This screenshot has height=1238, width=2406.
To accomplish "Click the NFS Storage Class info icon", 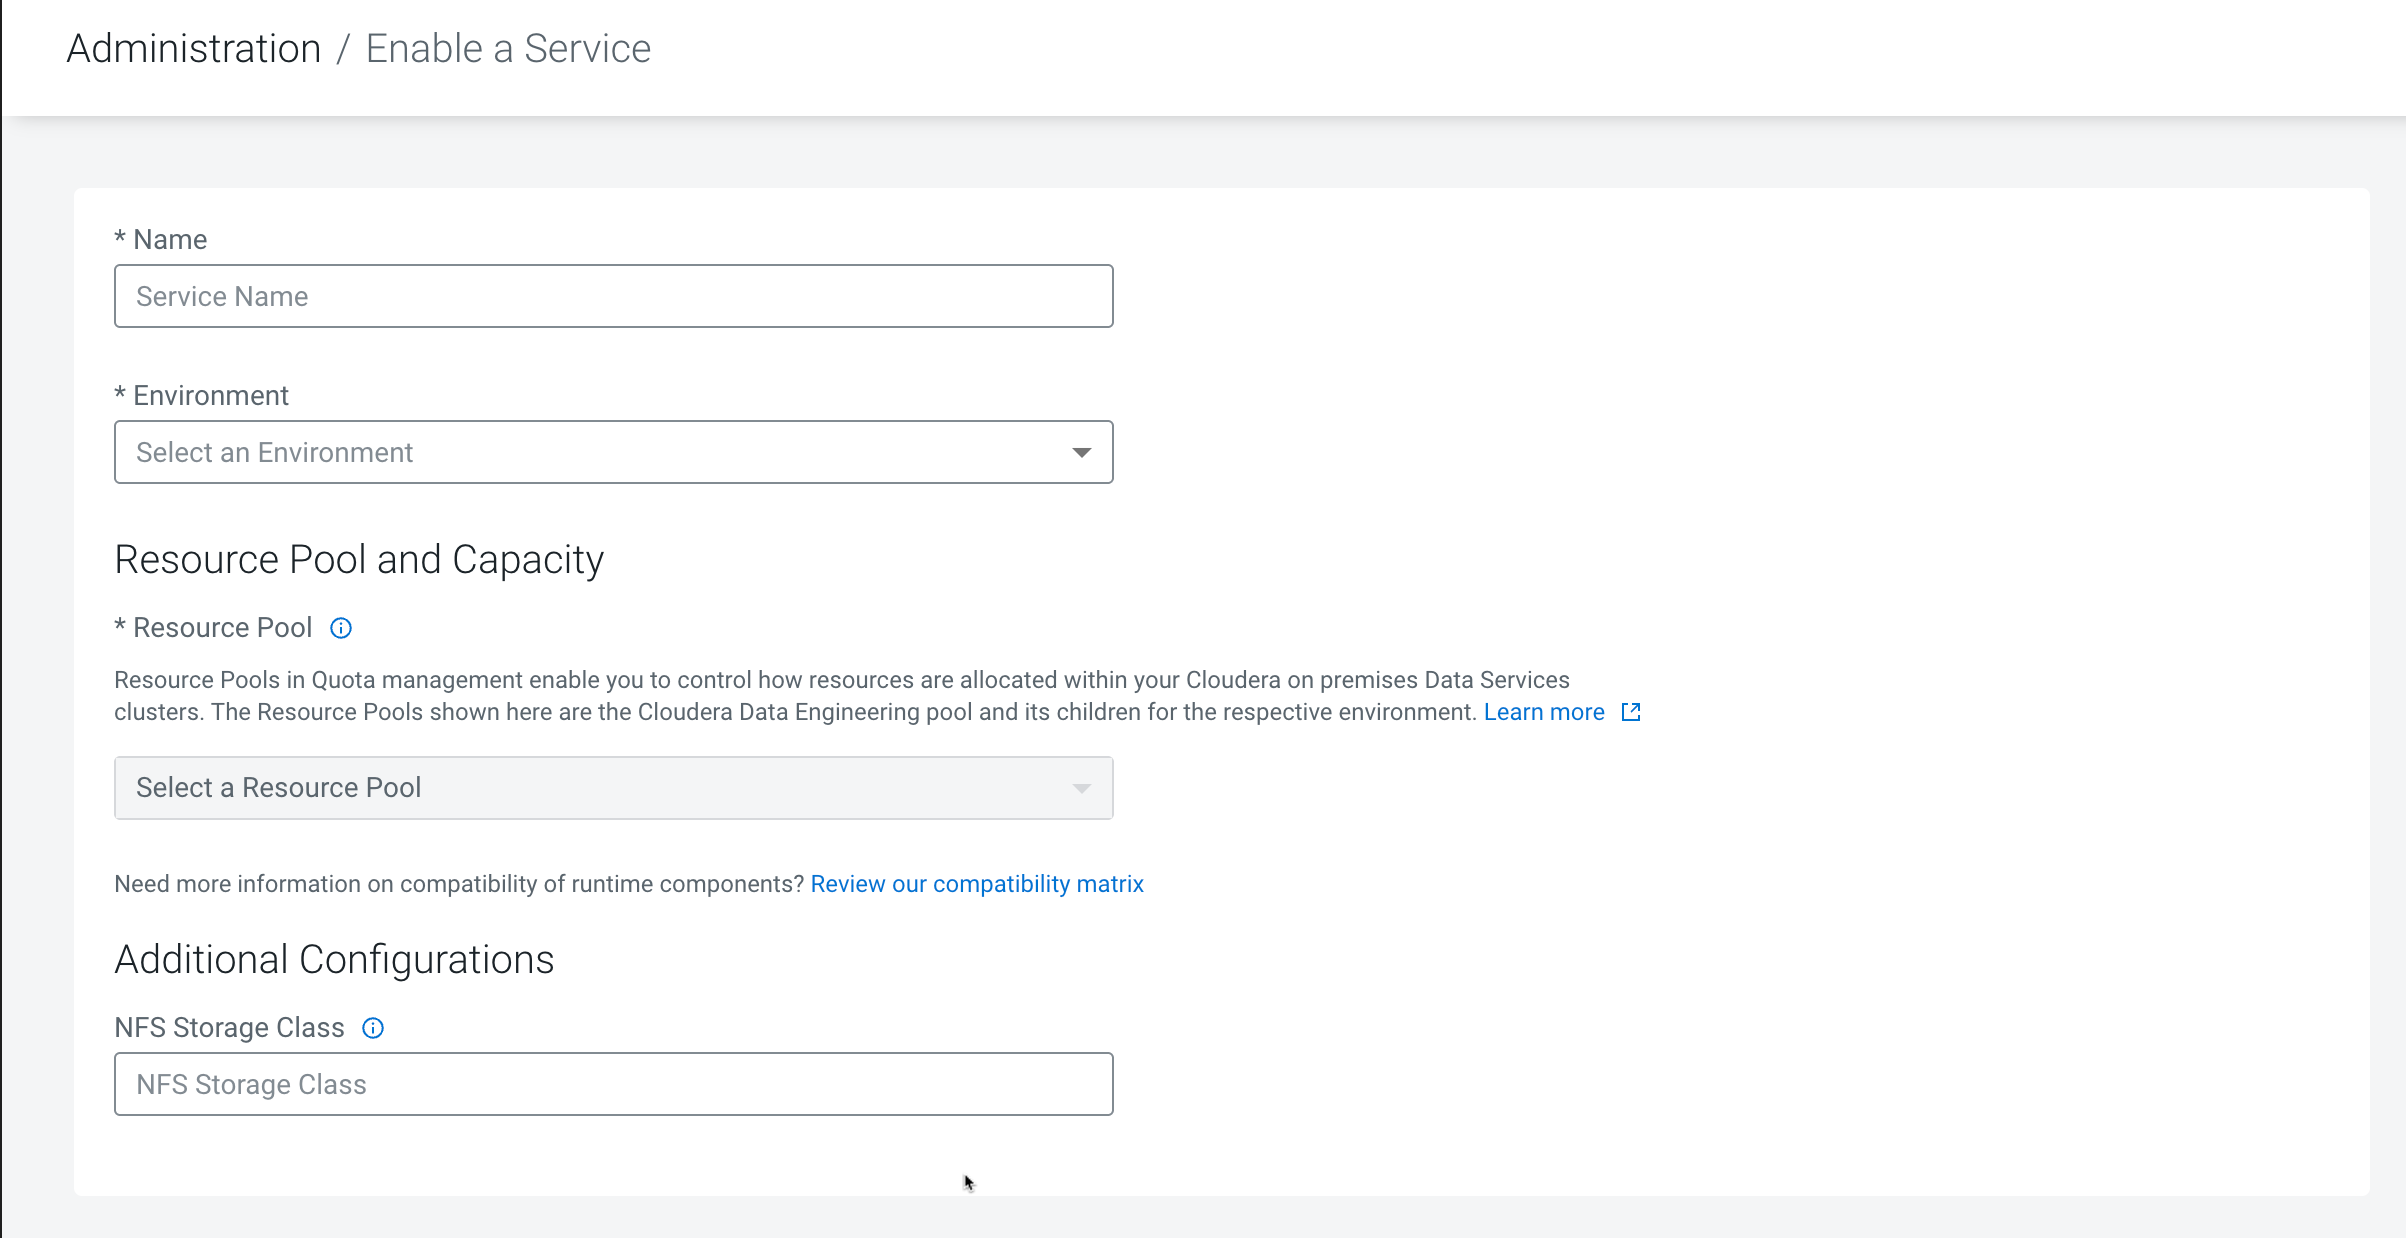I will coord(373,1028).
